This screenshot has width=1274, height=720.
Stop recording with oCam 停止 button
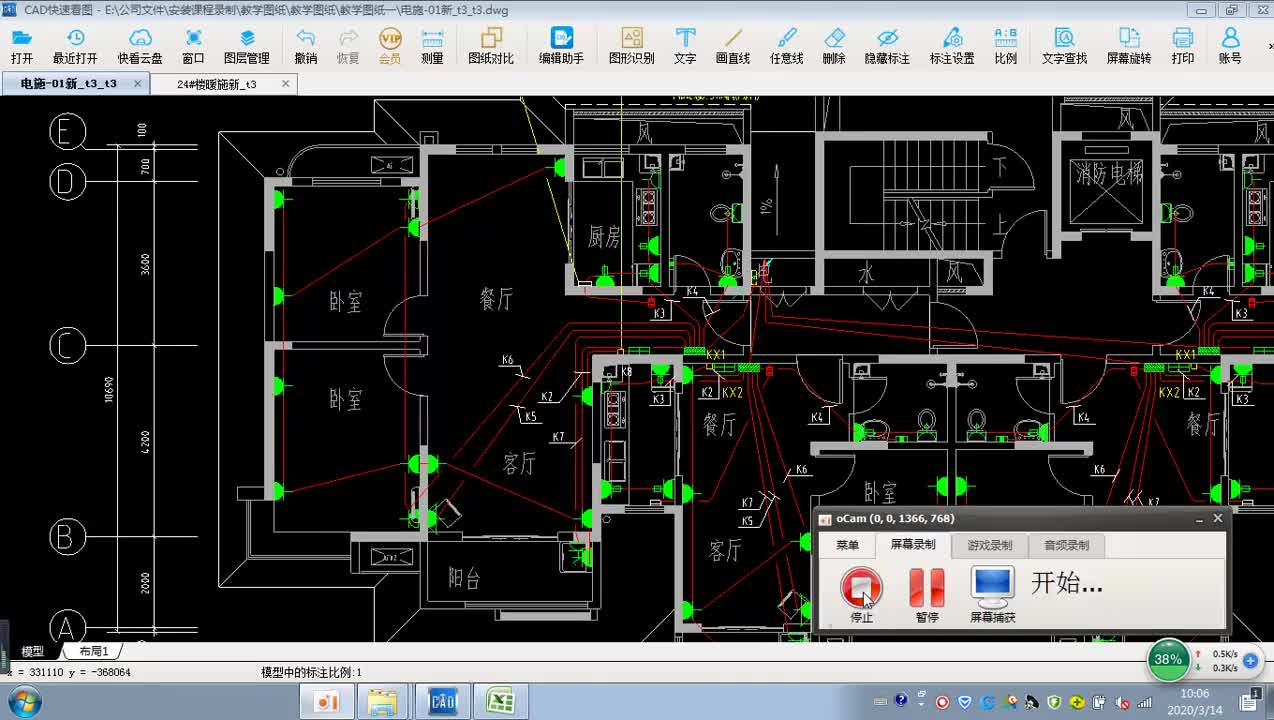pyautogui.click(x=861, y=593)
